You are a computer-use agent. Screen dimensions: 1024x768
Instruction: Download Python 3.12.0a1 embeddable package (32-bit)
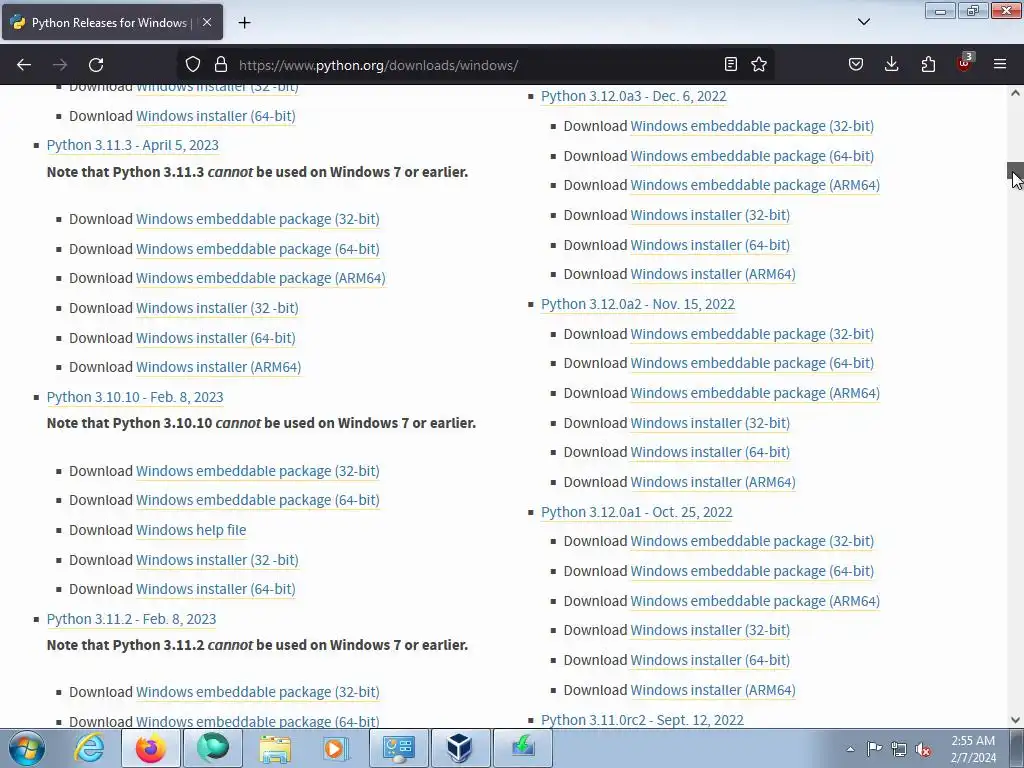(752, 541)
